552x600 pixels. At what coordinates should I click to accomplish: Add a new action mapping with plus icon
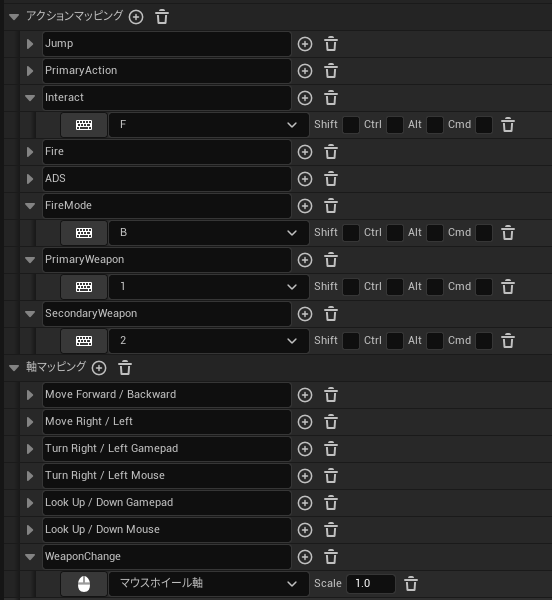pos(136,17)
